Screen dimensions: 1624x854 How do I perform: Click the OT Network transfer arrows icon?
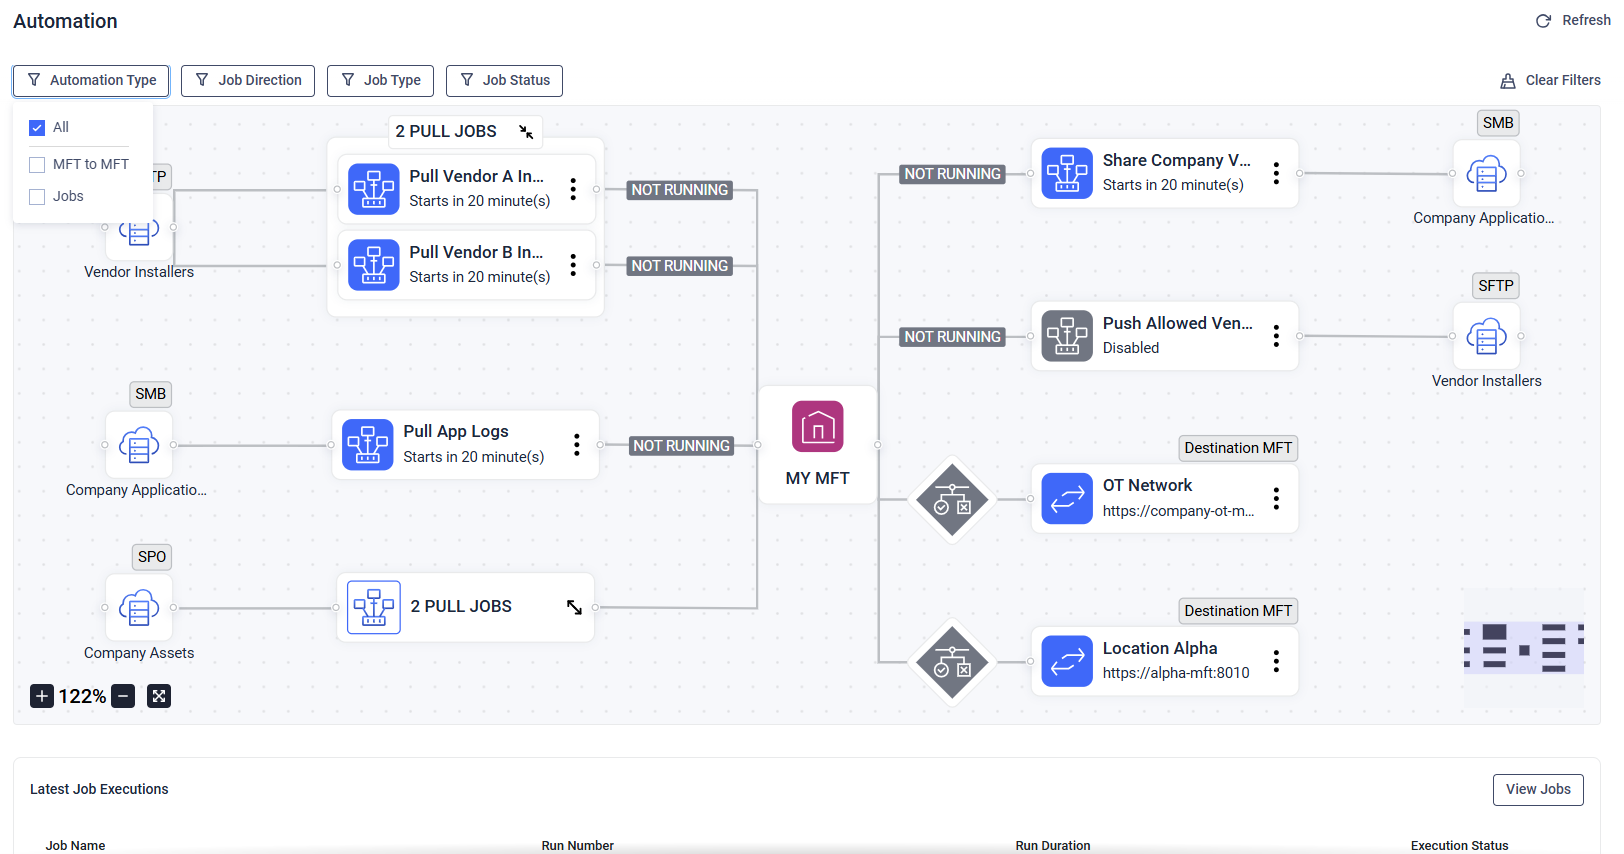point(1066,498)
